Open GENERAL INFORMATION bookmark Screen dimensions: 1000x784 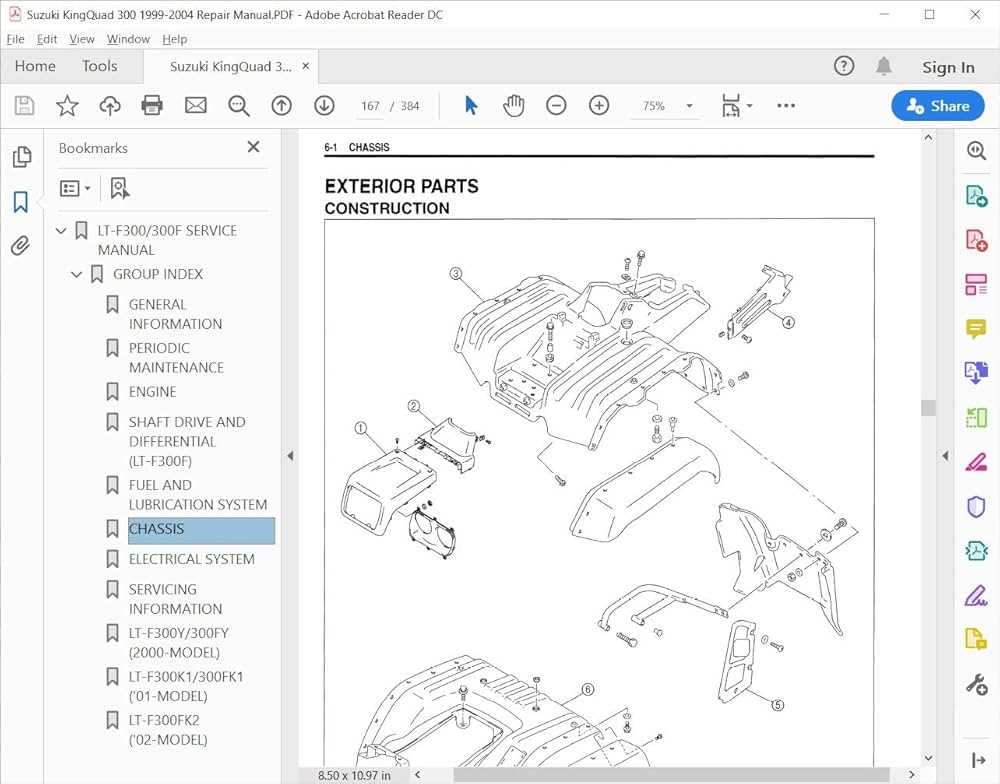point(175,314)
